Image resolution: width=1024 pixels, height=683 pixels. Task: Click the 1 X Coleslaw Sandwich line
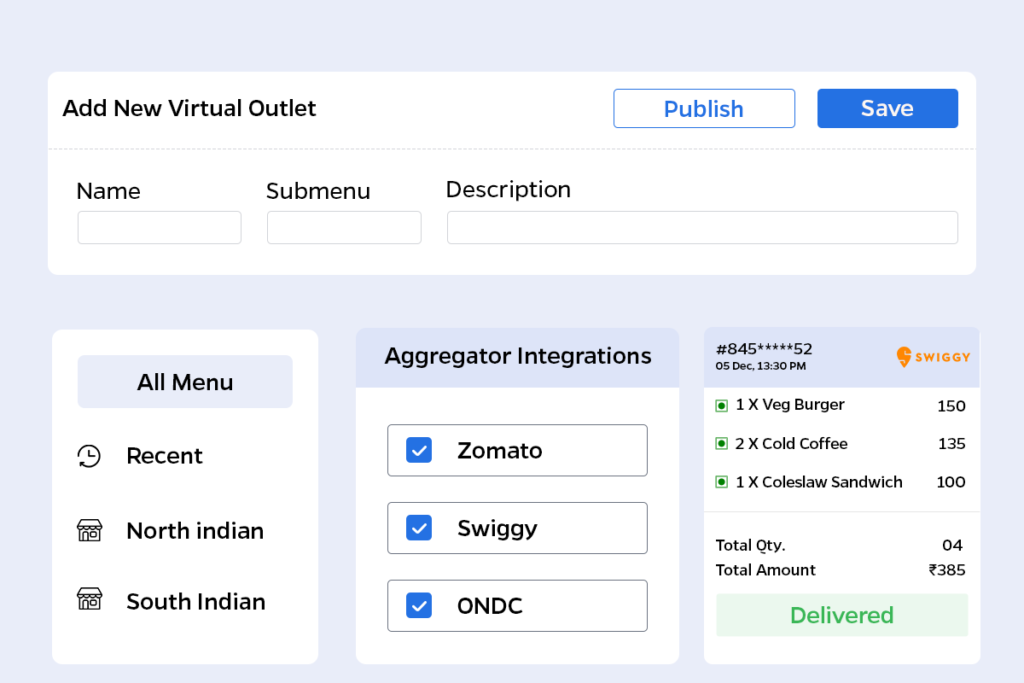click(x=819, y=483)
